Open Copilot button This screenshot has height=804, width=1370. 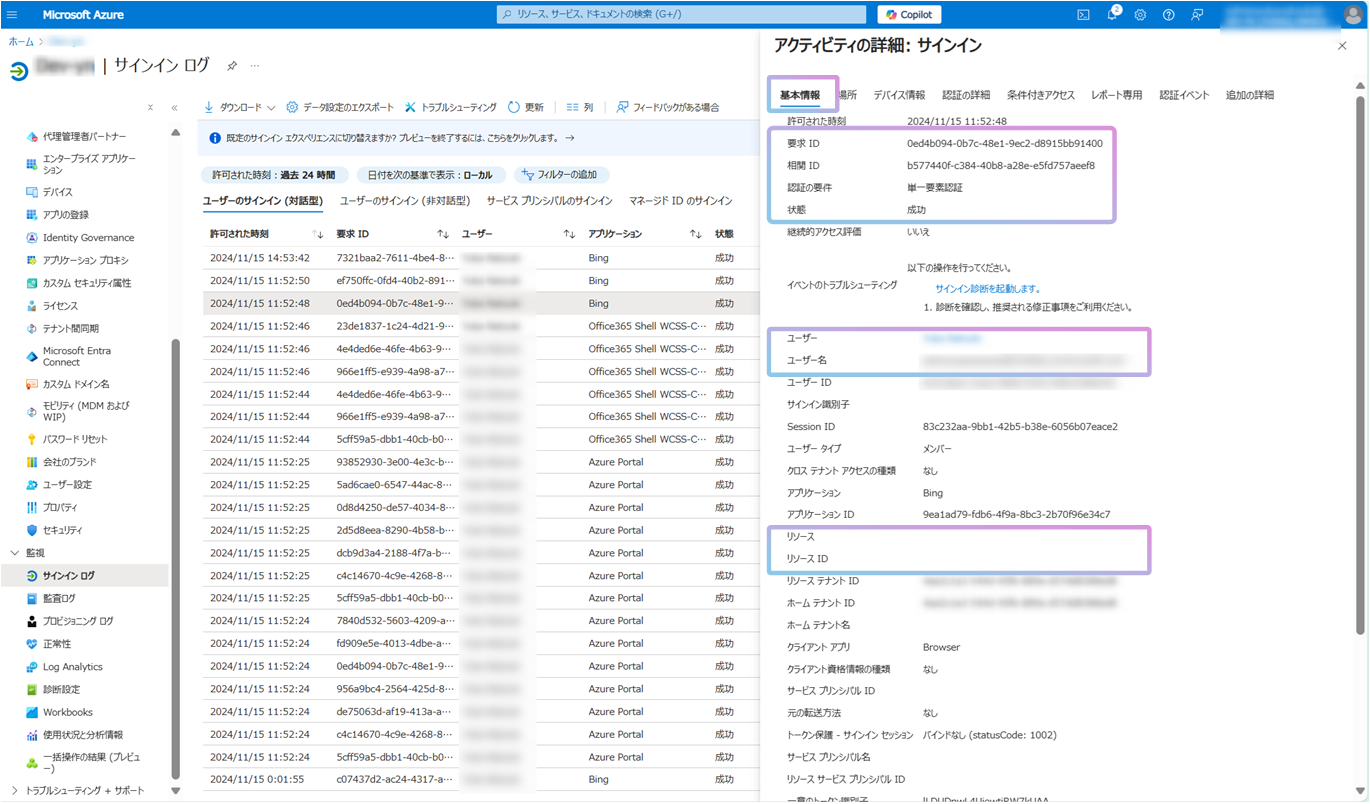pos(909,15)
